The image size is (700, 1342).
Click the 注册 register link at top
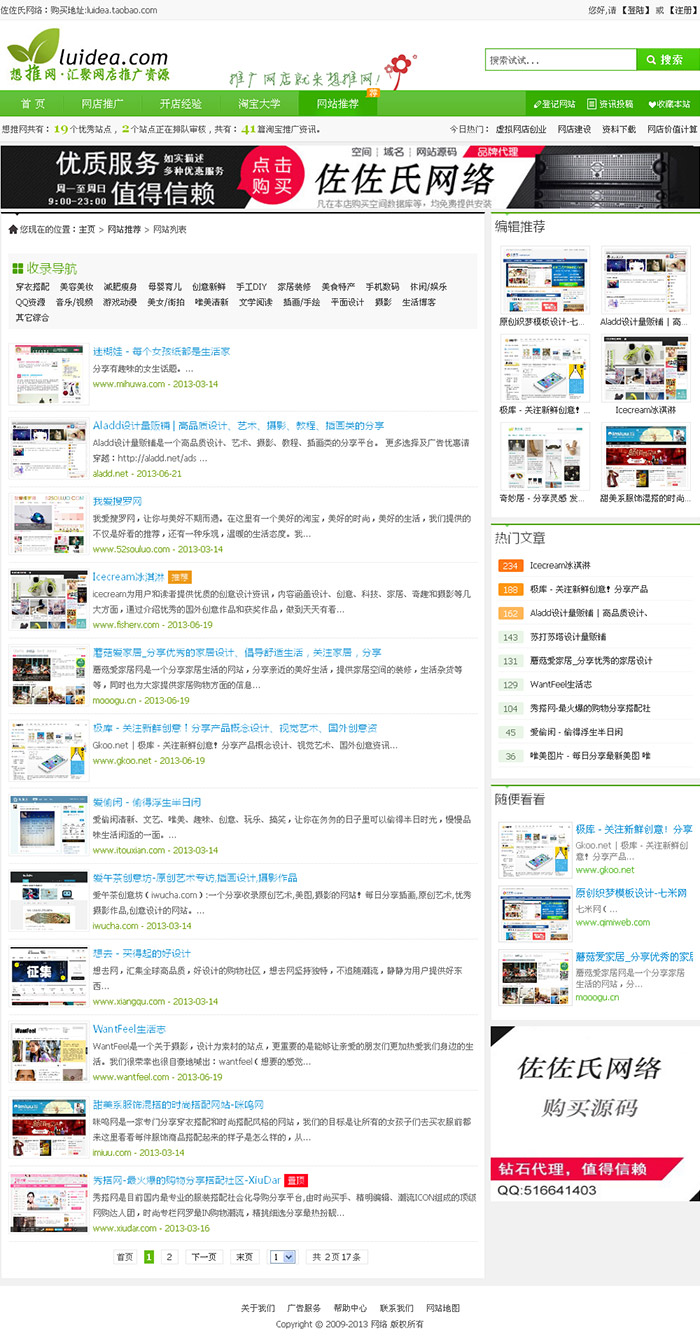682,10
